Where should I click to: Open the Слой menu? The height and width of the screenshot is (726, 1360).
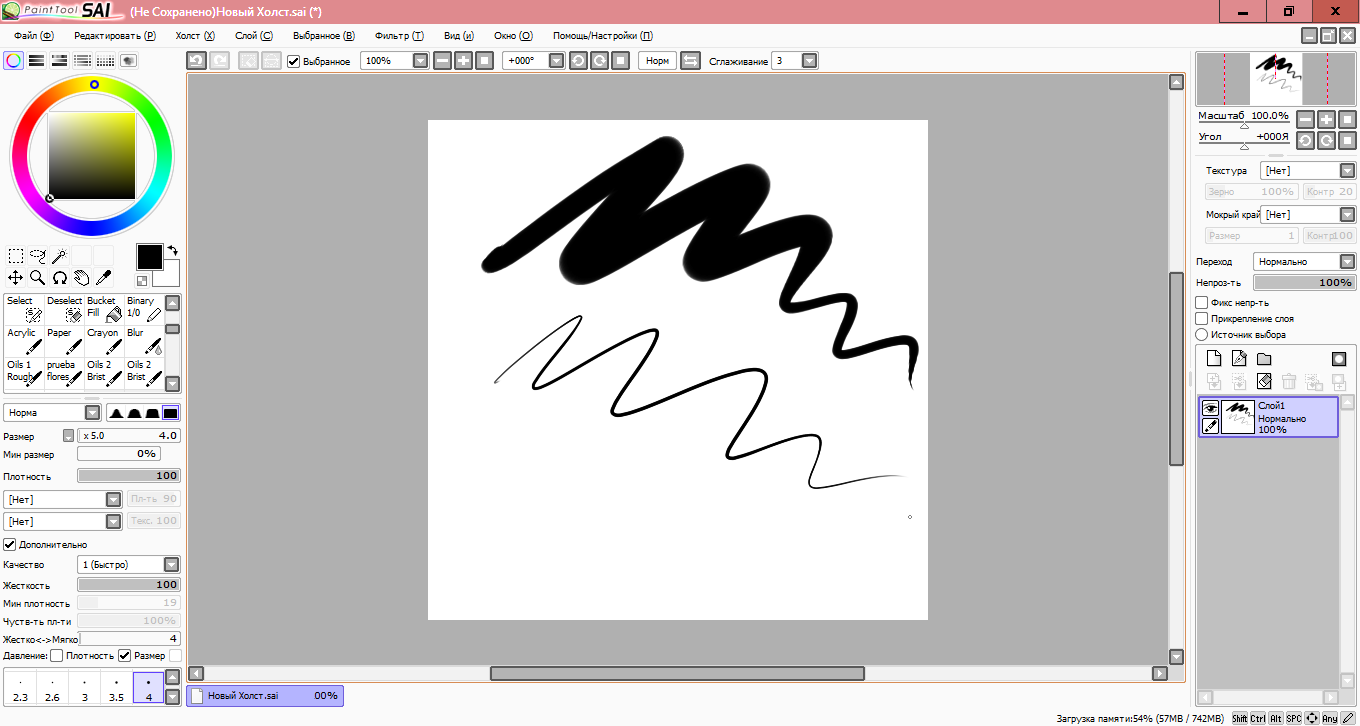(x=253, y=35)
